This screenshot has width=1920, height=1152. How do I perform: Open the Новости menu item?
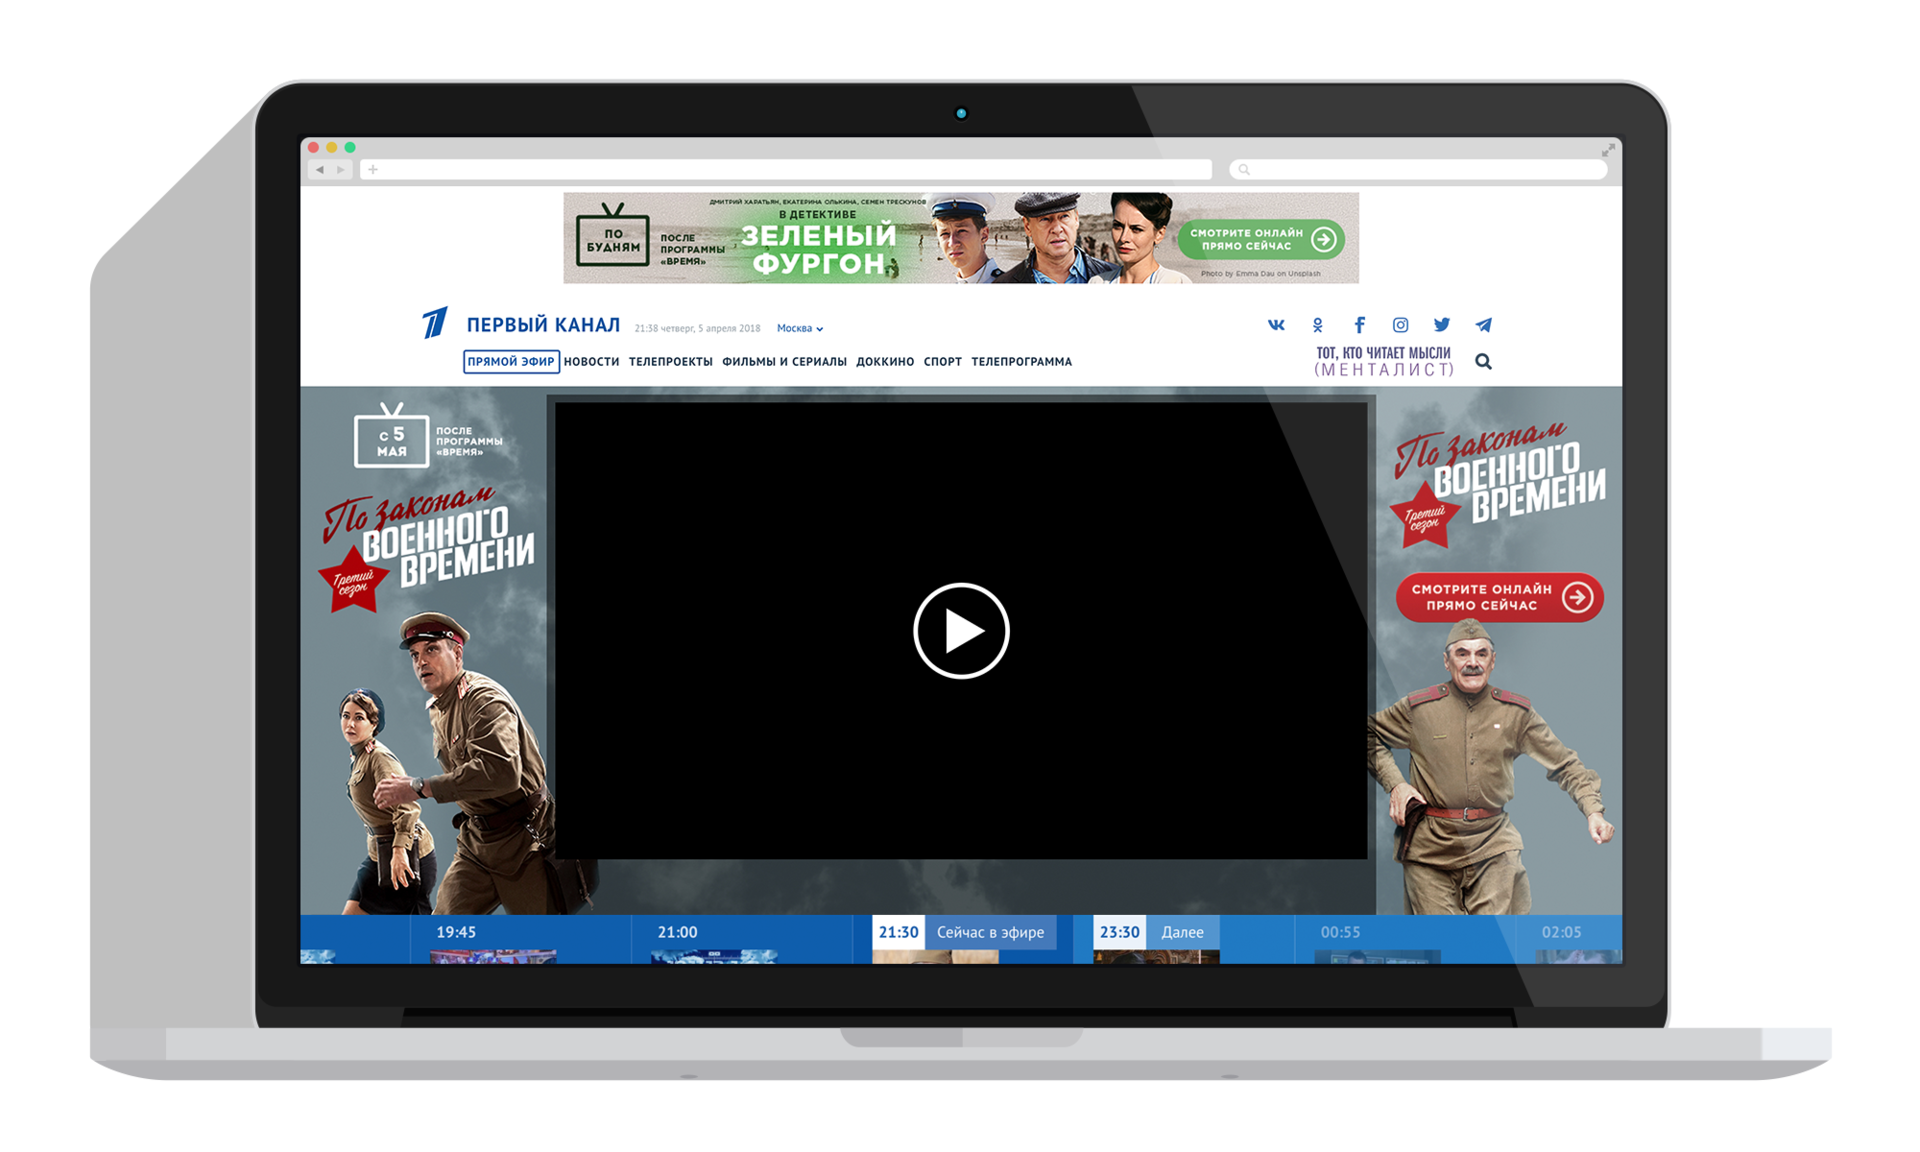tap(591, 362)
